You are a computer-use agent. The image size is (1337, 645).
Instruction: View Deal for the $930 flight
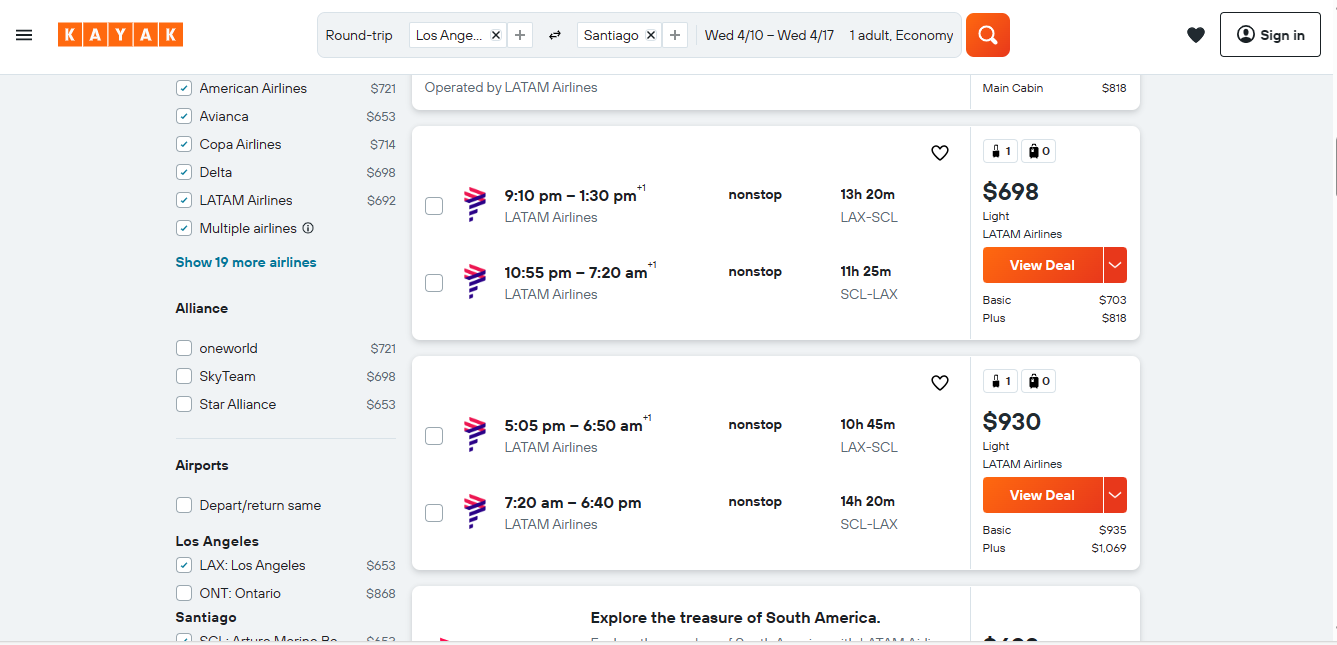[x=1042, y=495]
